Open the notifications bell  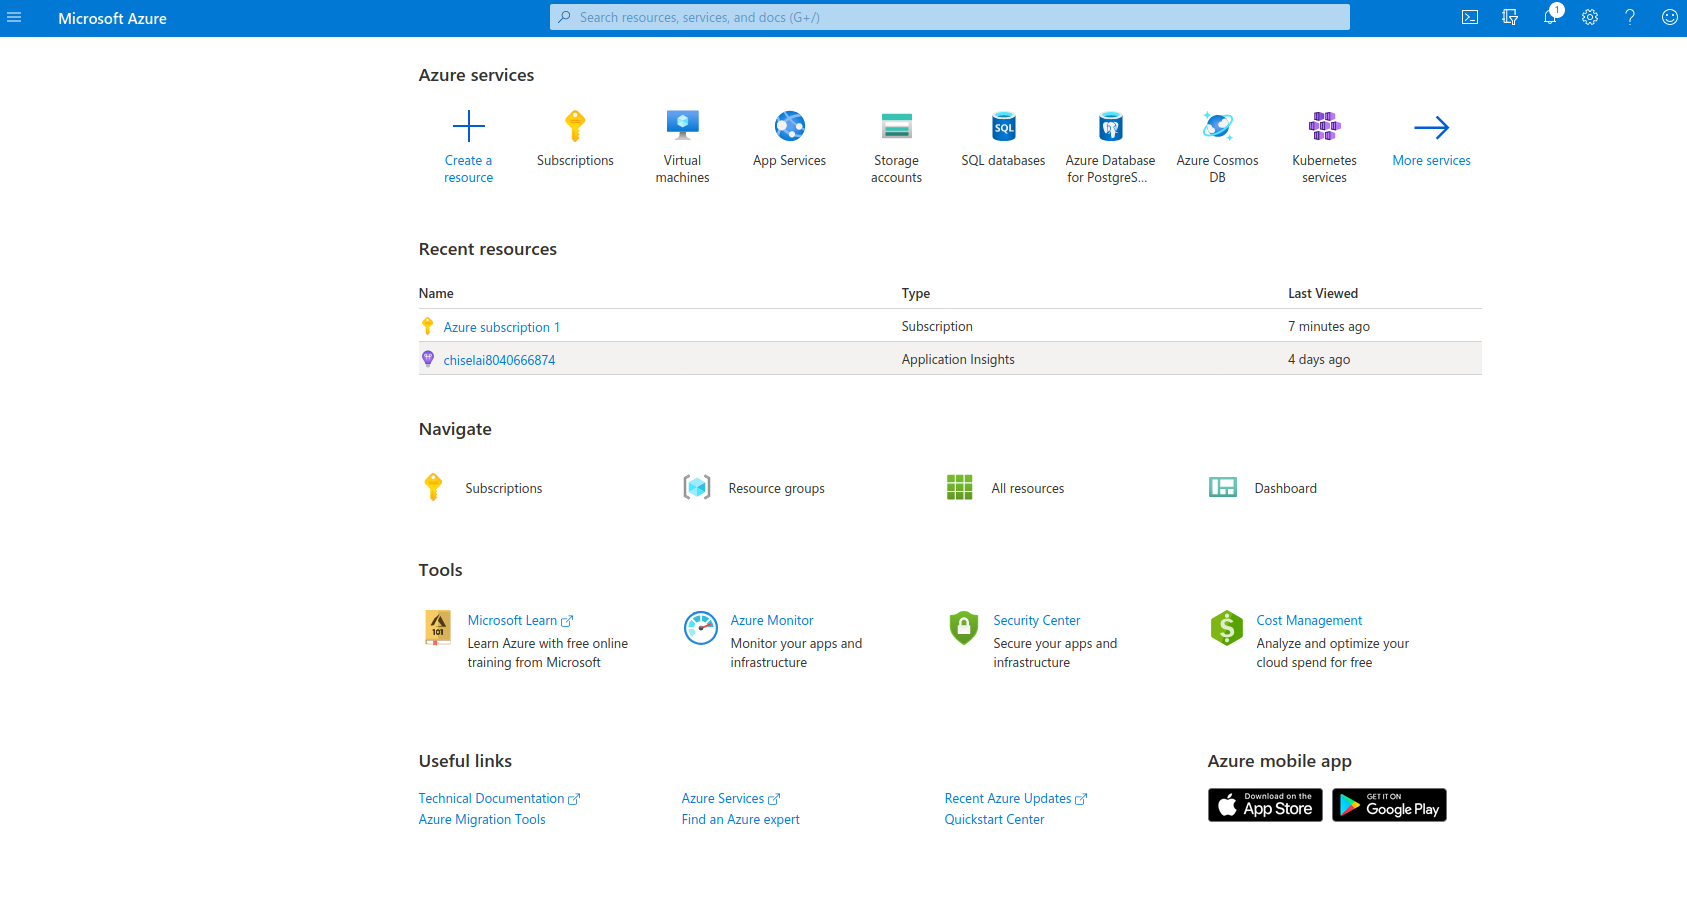(1550, 18)
